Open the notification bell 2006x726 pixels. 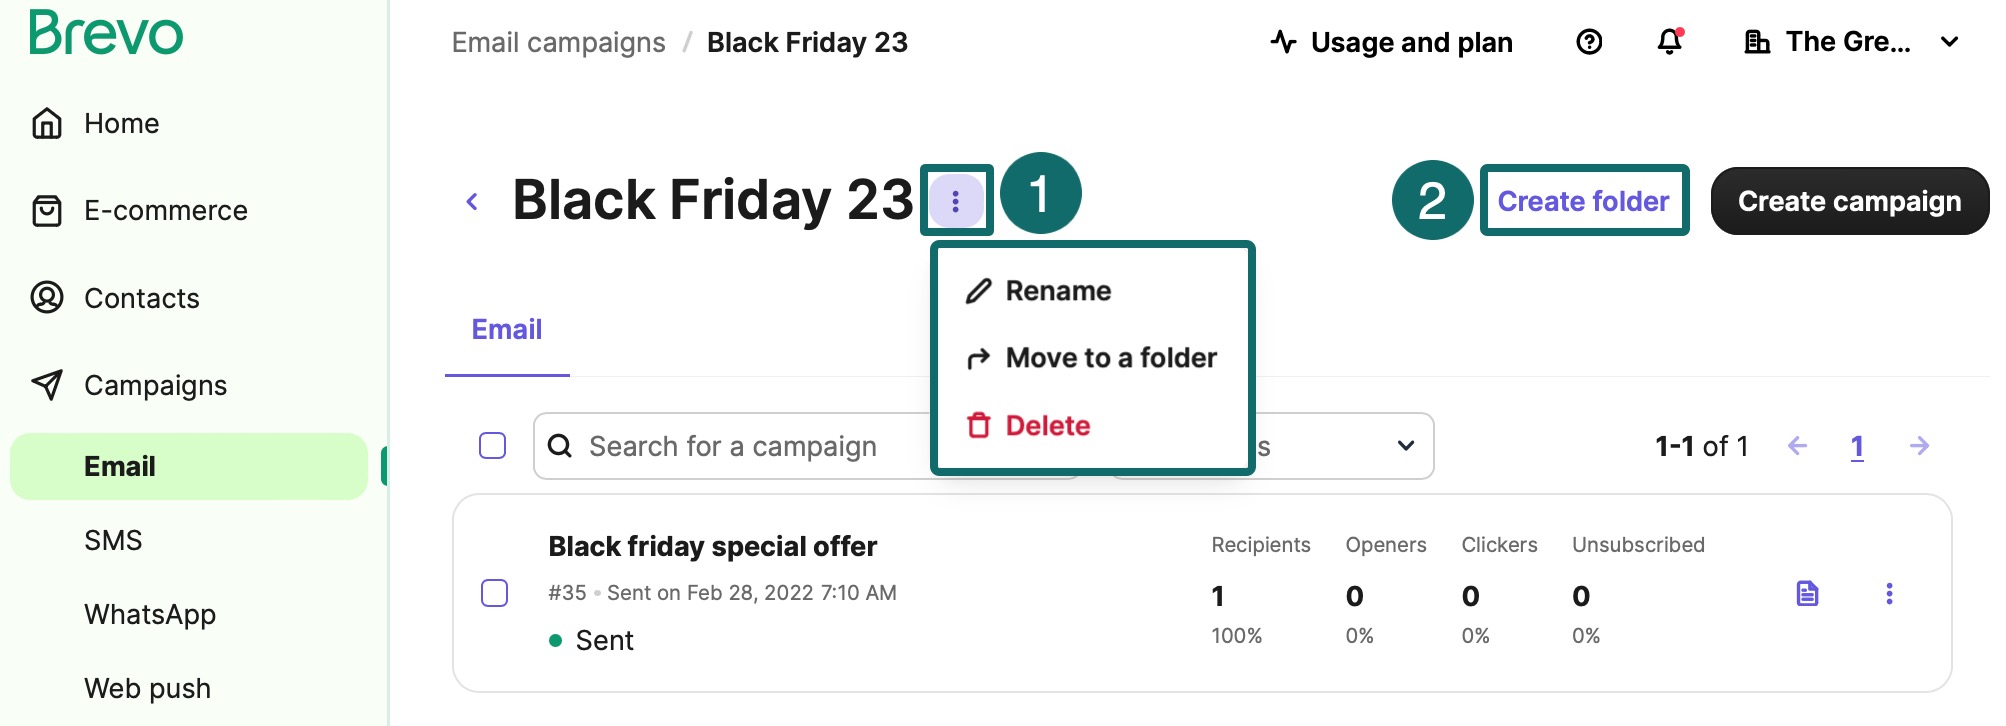tap(1669, 42)
